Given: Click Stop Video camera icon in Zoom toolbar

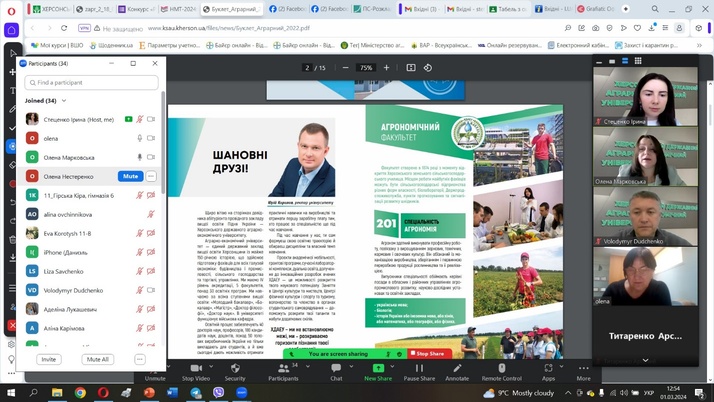Looking at the screenshot, I should 196,368.
